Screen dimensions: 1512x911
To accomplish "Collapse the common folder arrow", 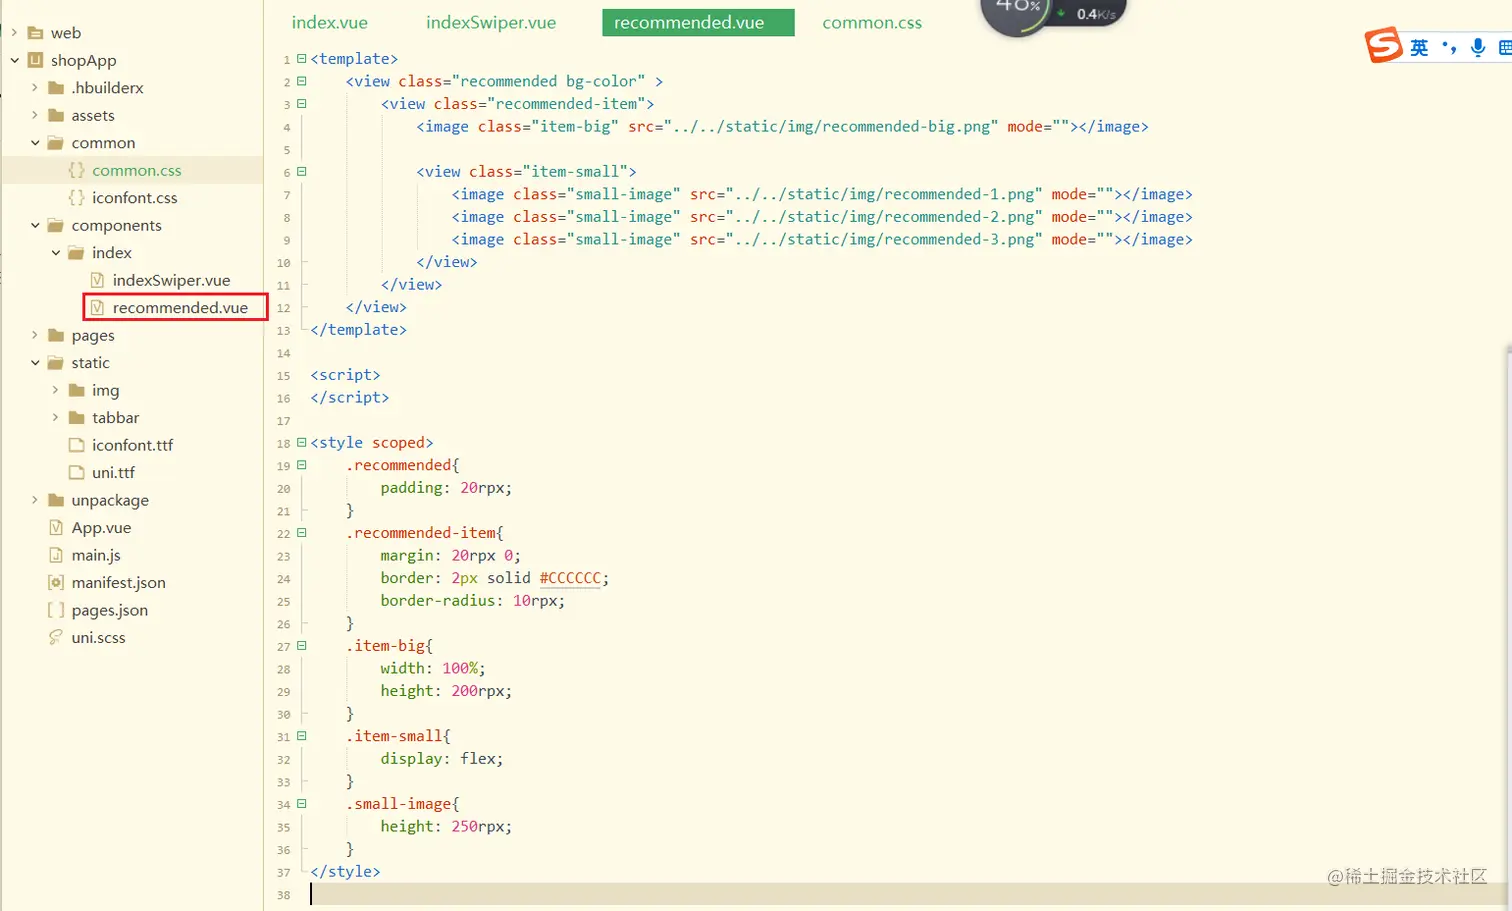I will (x=35, y=143).
